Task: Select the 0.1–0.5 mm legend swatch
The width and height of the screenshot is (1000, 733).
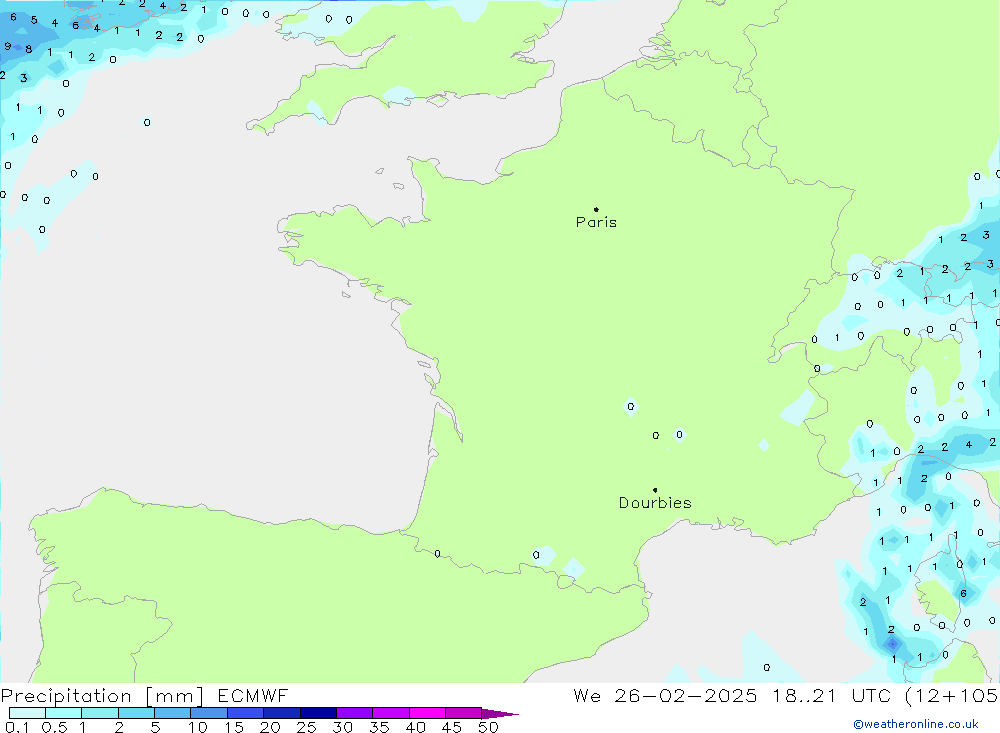Action: tap(27, 713)
